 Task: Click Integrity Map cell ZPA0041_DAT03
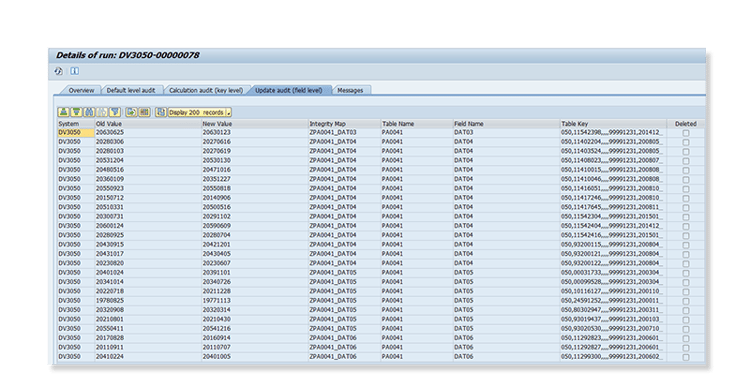pos(344,133)
